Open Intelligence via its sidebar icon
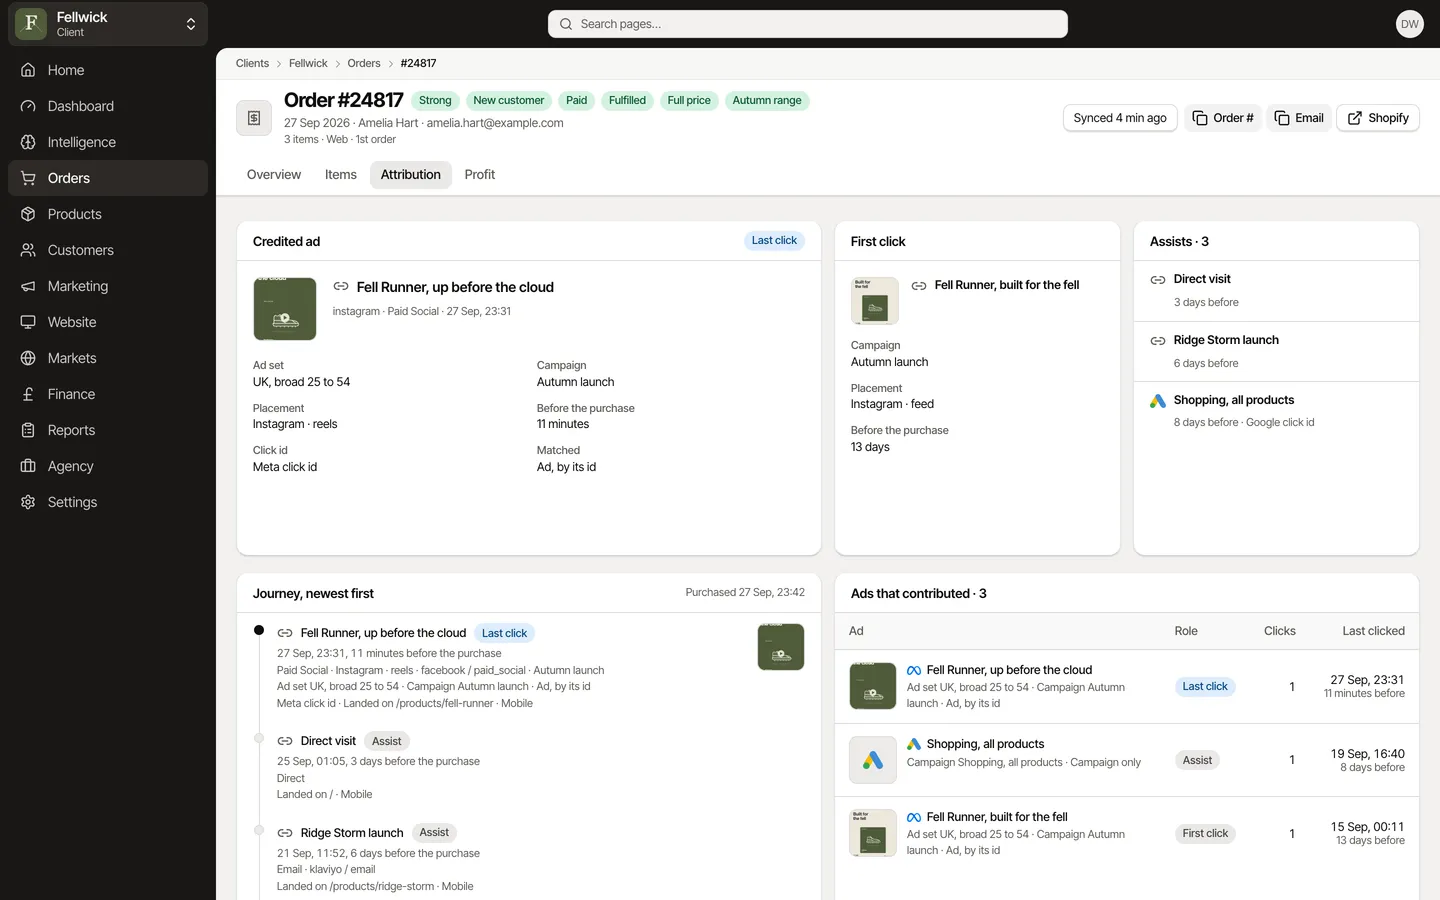The height and width of the screenshot is (900, 1440). coord(28,142)
